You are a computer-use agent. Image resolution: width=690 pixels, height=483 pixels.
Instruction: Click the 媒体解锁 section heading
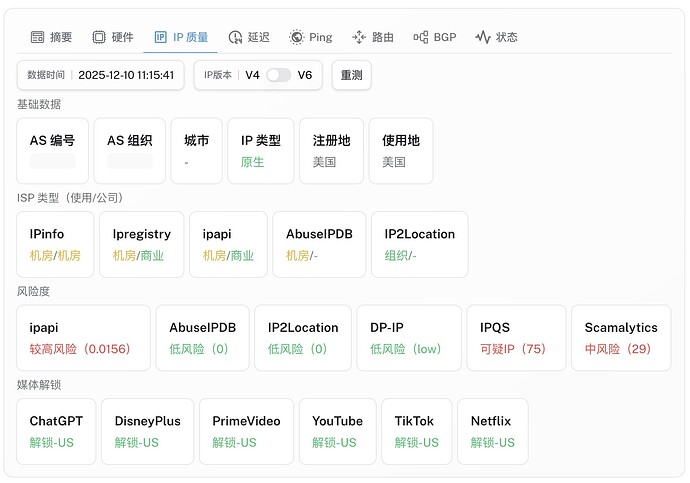[39, 385]
